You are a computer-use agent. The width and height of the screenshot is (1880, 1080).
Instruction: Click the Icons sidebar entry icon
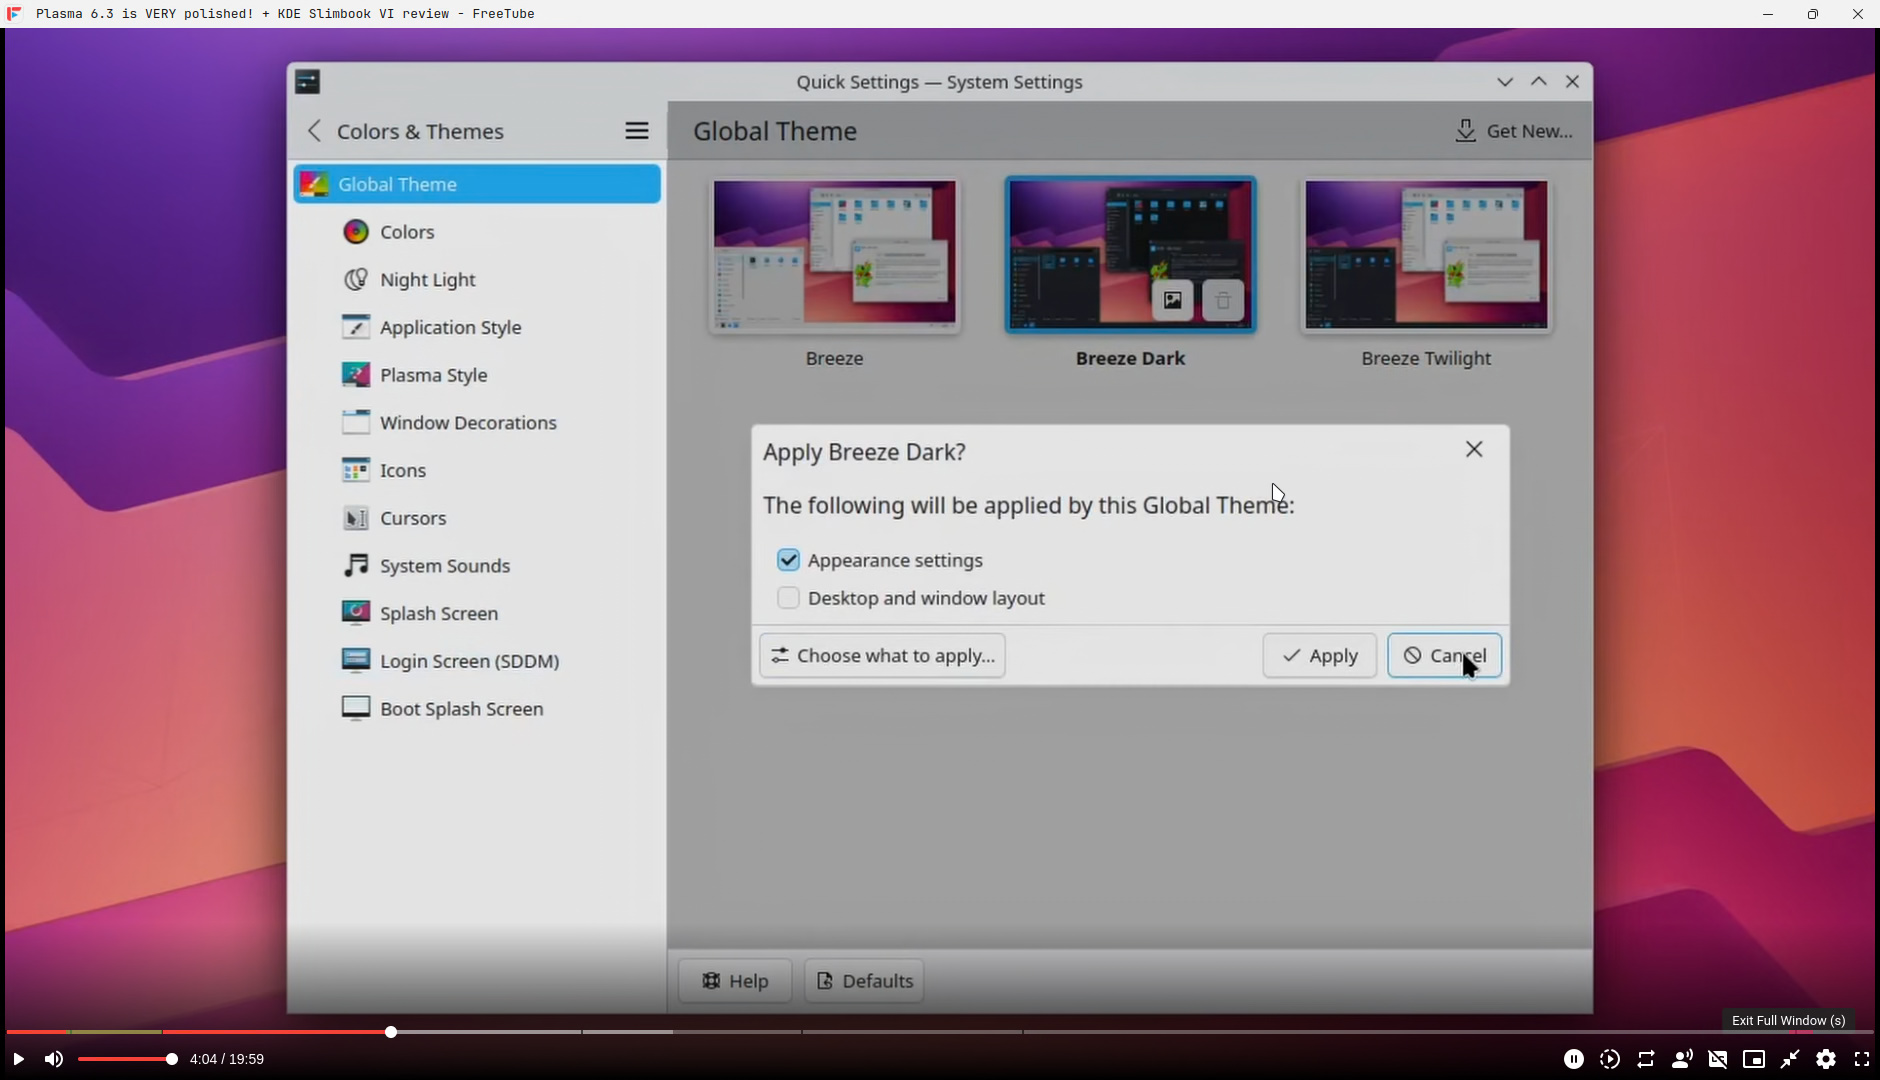(356, 470)
